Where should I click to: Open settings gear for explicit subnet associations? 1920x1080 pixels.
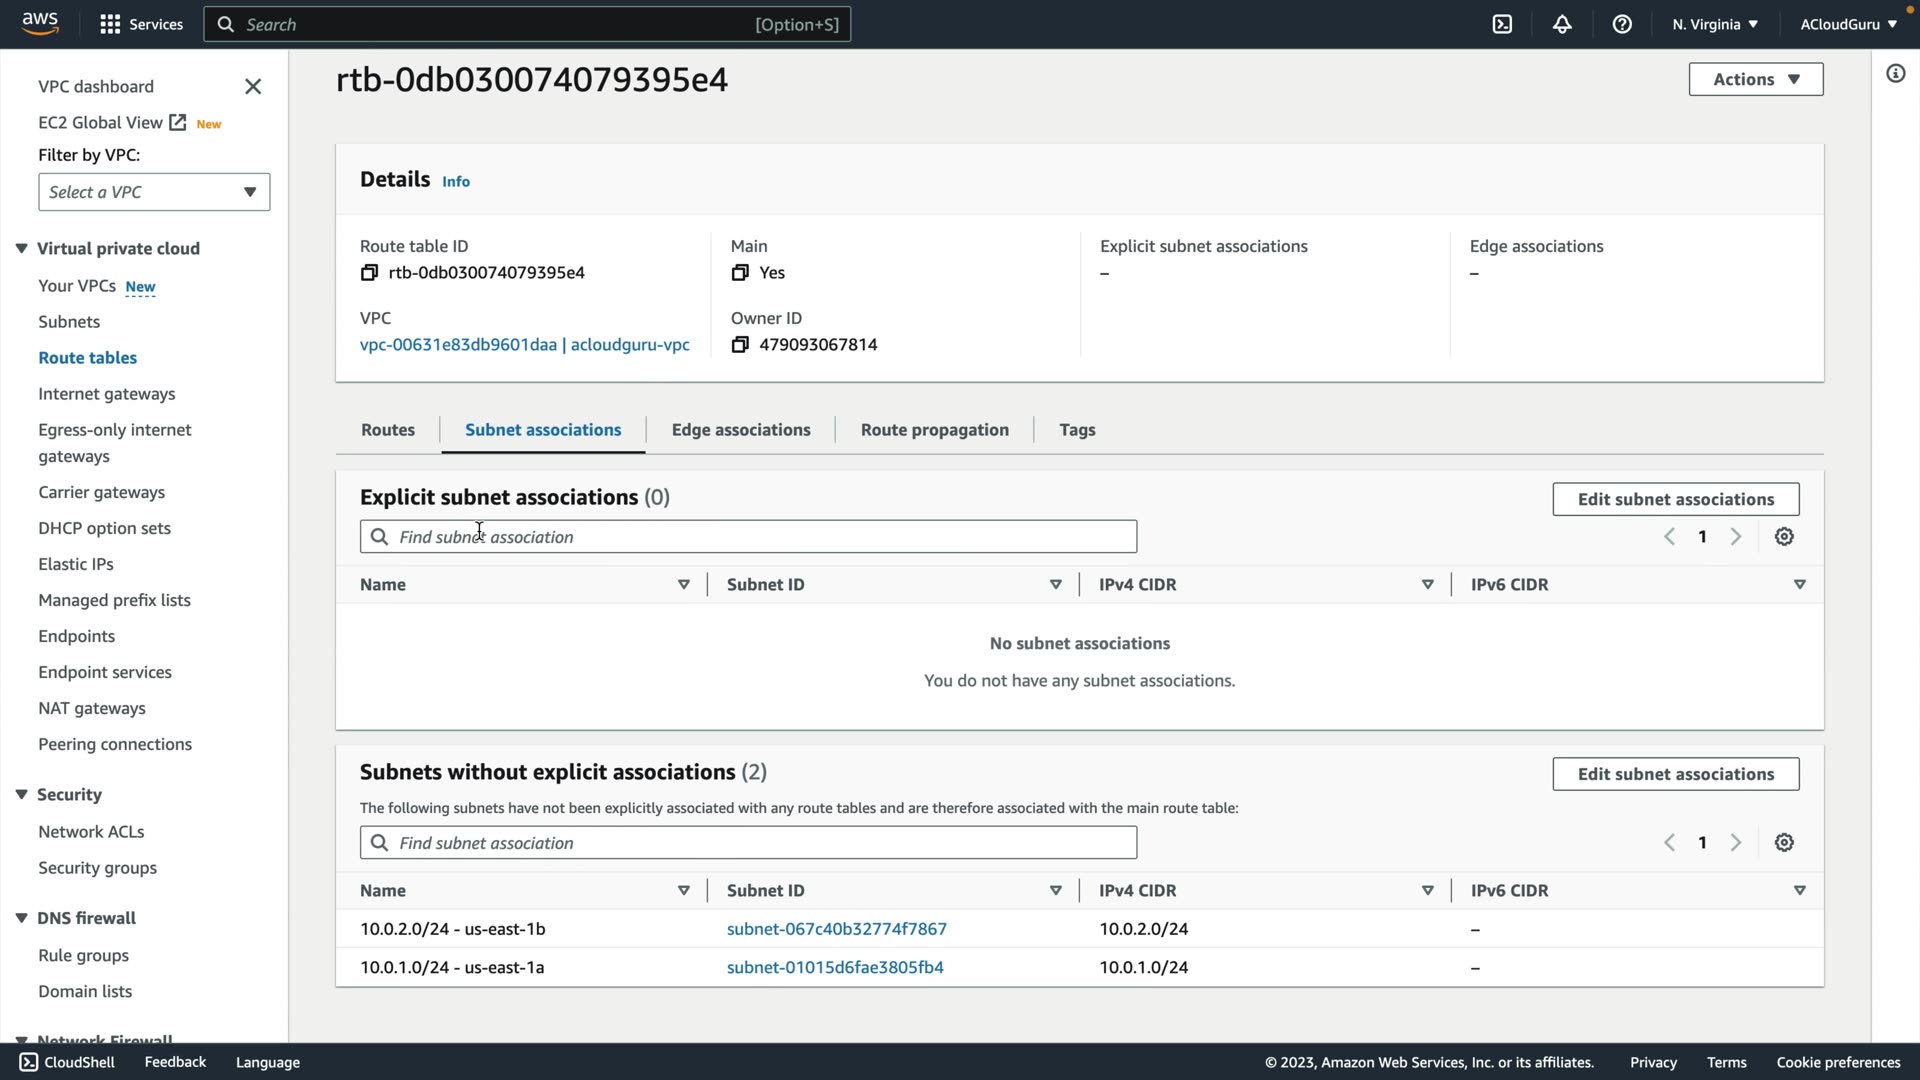(x=1784, y=537)
